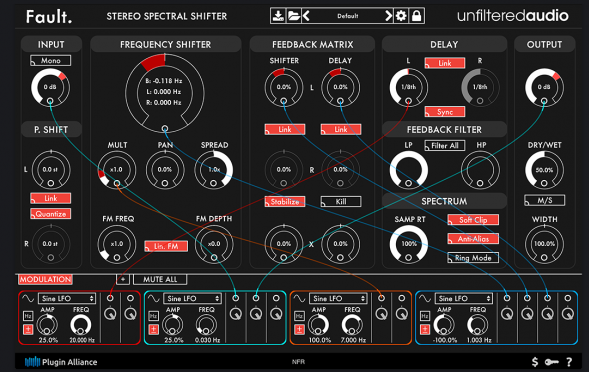Toggle the preset lock icon
The width and height of the screenshot is (589, 372).
coord(417,16)
